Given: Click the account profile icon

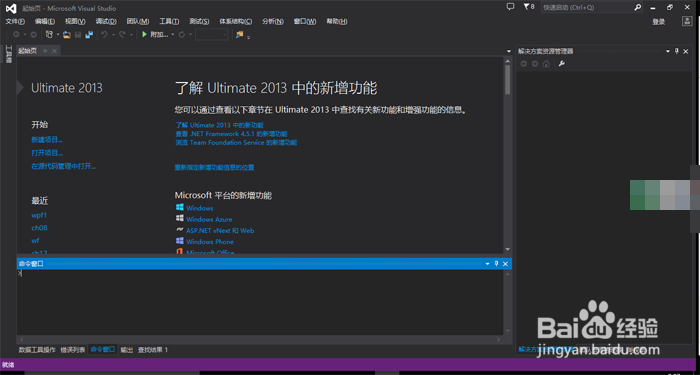Looking at the screenshot, I should (x=687, y=21).
